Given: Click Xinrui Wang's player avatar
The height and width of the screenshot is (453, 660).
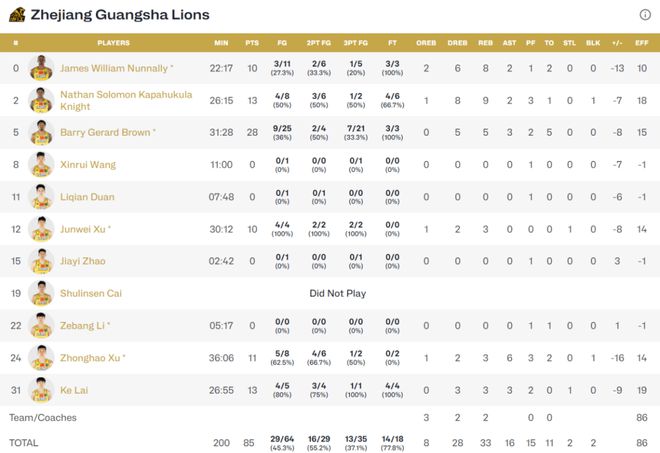Looking at the screenshot, I should (x=42, y=165).
